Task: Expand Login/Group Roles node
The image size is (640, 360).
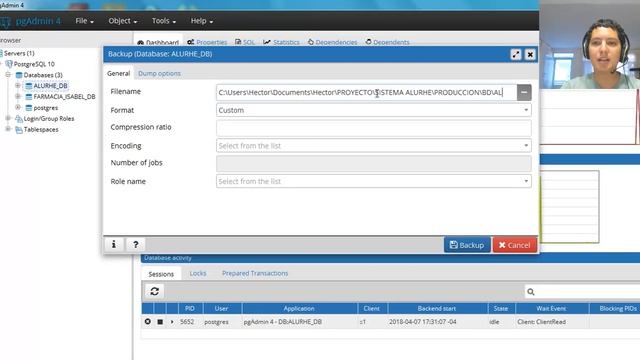Action: tap(8, 118)
